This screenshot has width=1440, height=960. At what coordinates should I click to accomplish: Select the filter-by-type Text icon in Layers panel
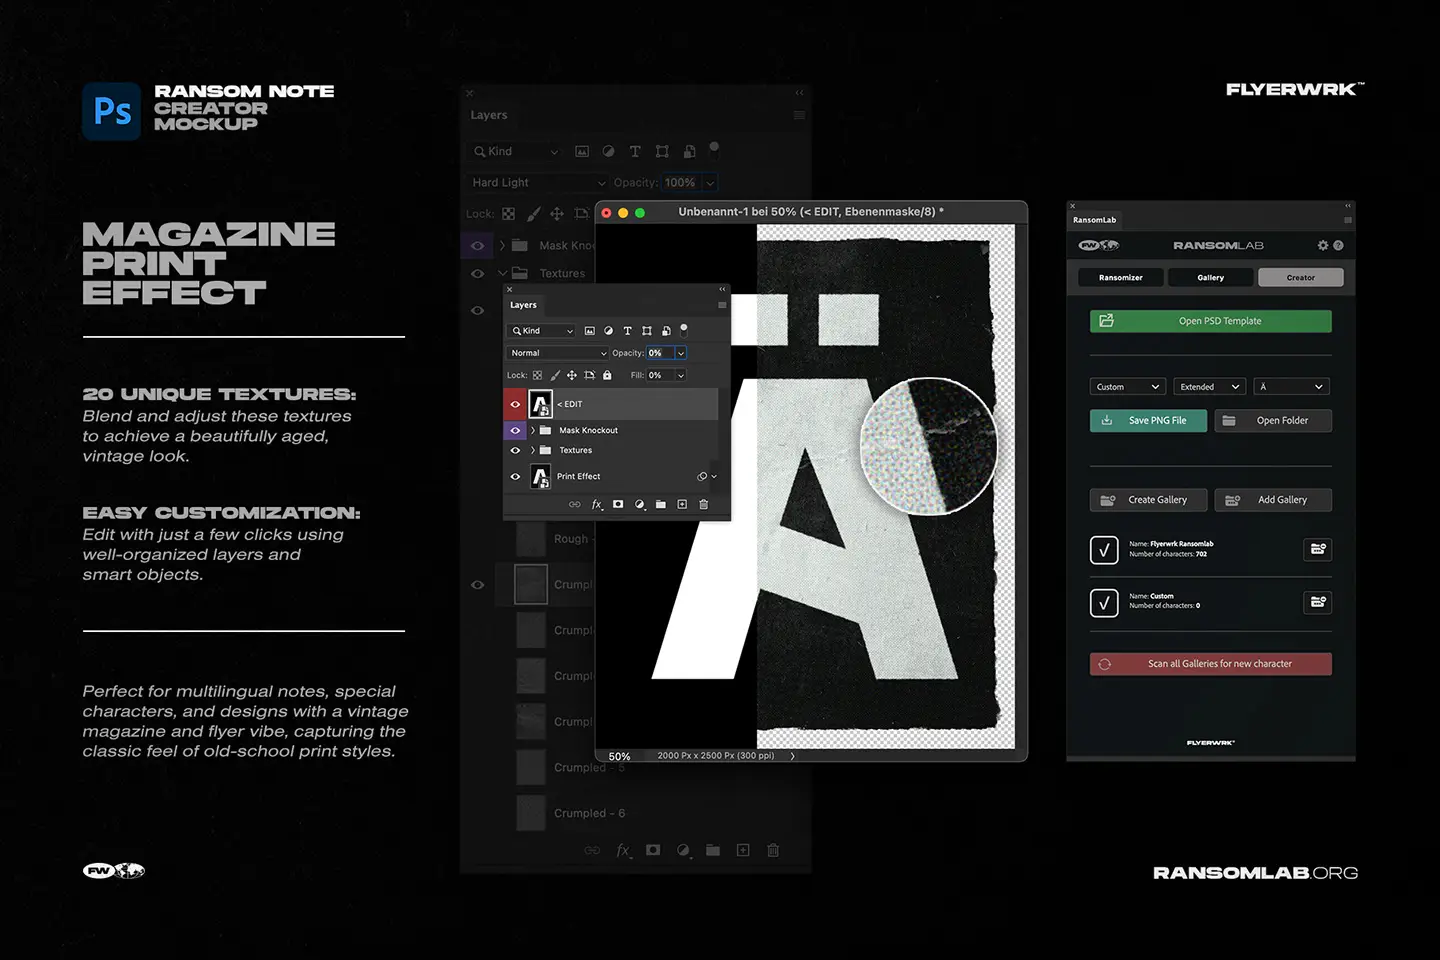tap(627, 330)
